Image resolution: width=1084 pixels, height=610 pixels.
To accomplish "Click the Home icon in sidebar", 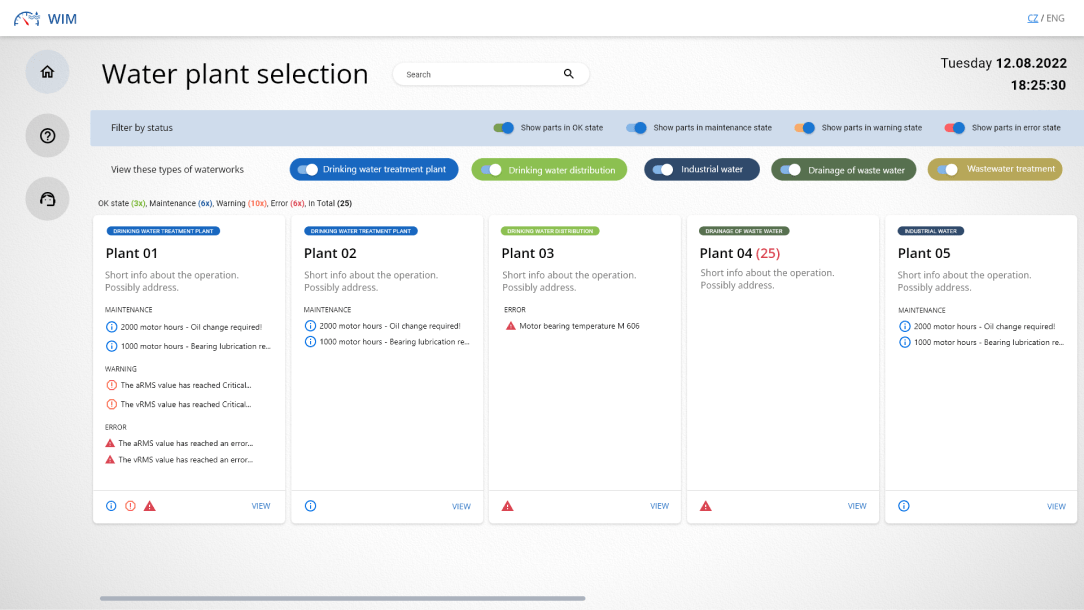I will coord(47,72).
